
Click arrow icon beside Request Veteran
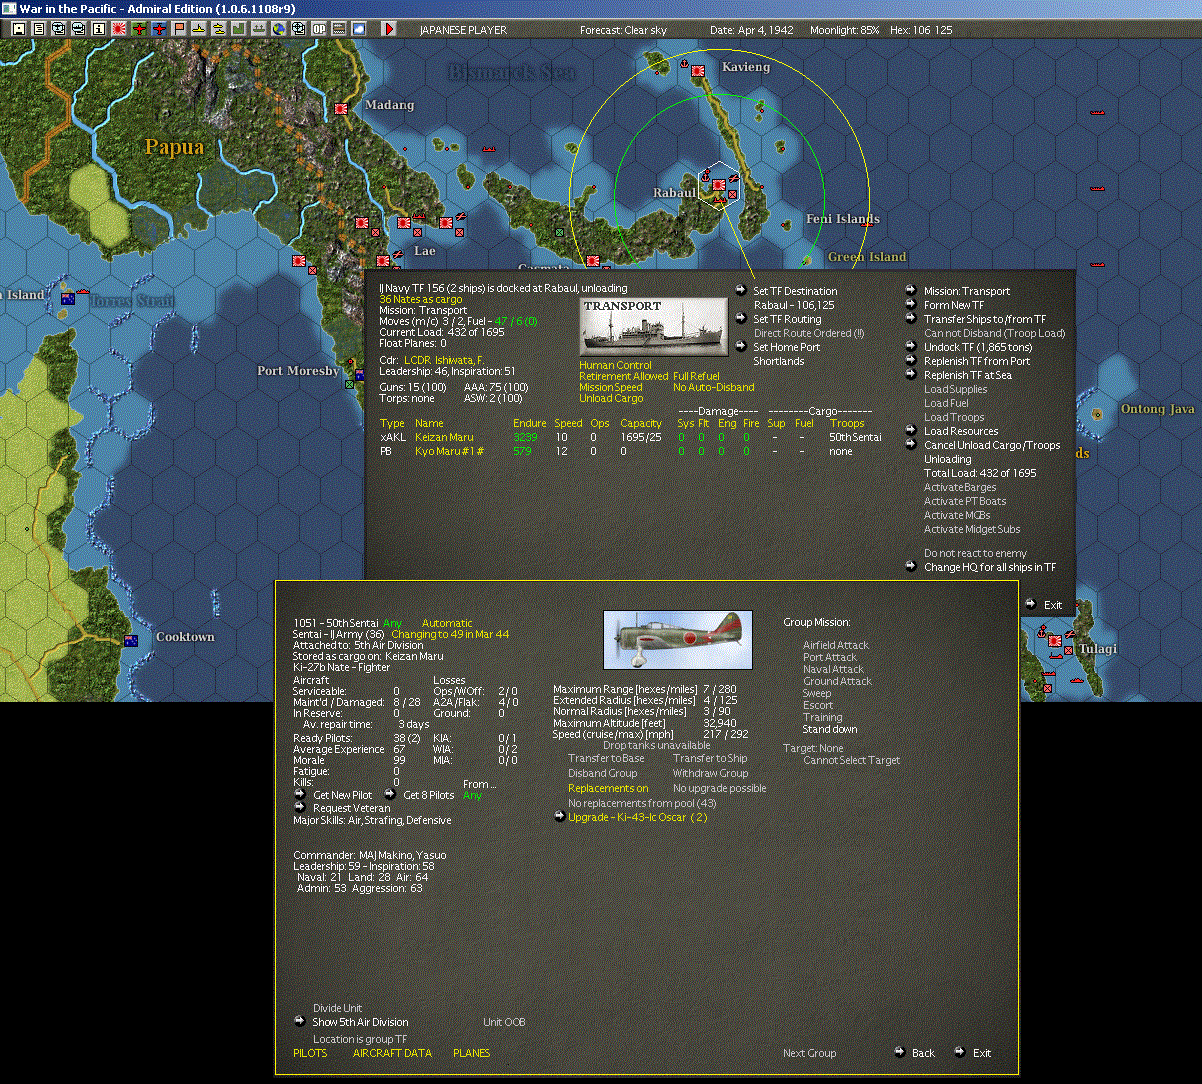point(299,806)
